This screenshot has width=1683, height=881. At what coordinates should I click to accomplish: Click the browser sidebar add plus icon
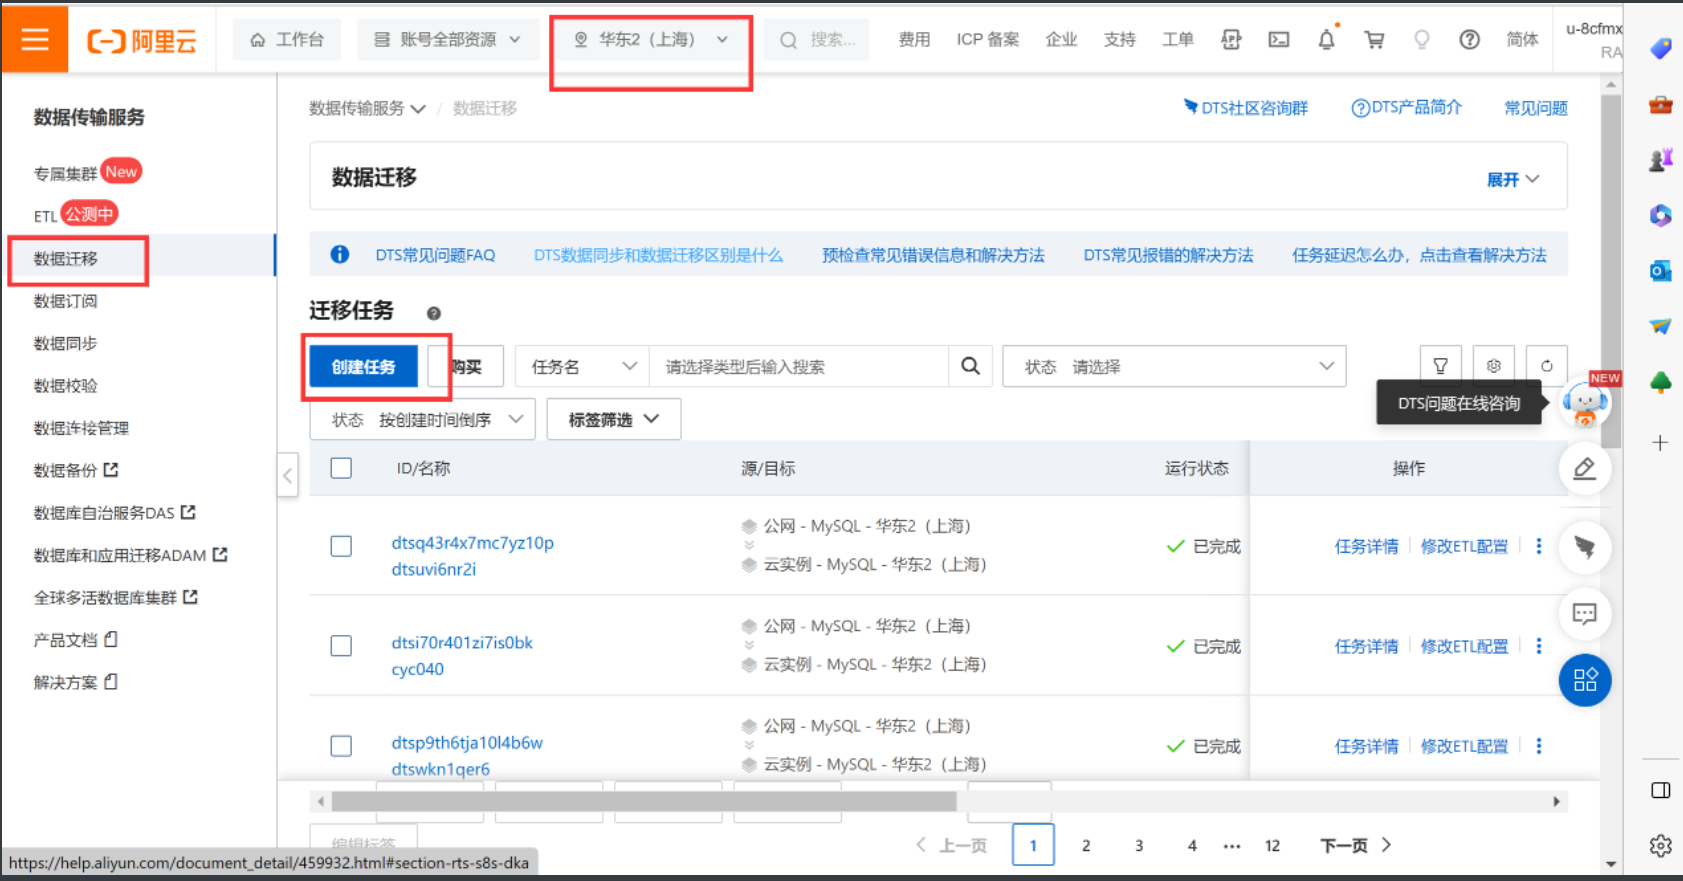1660,442
